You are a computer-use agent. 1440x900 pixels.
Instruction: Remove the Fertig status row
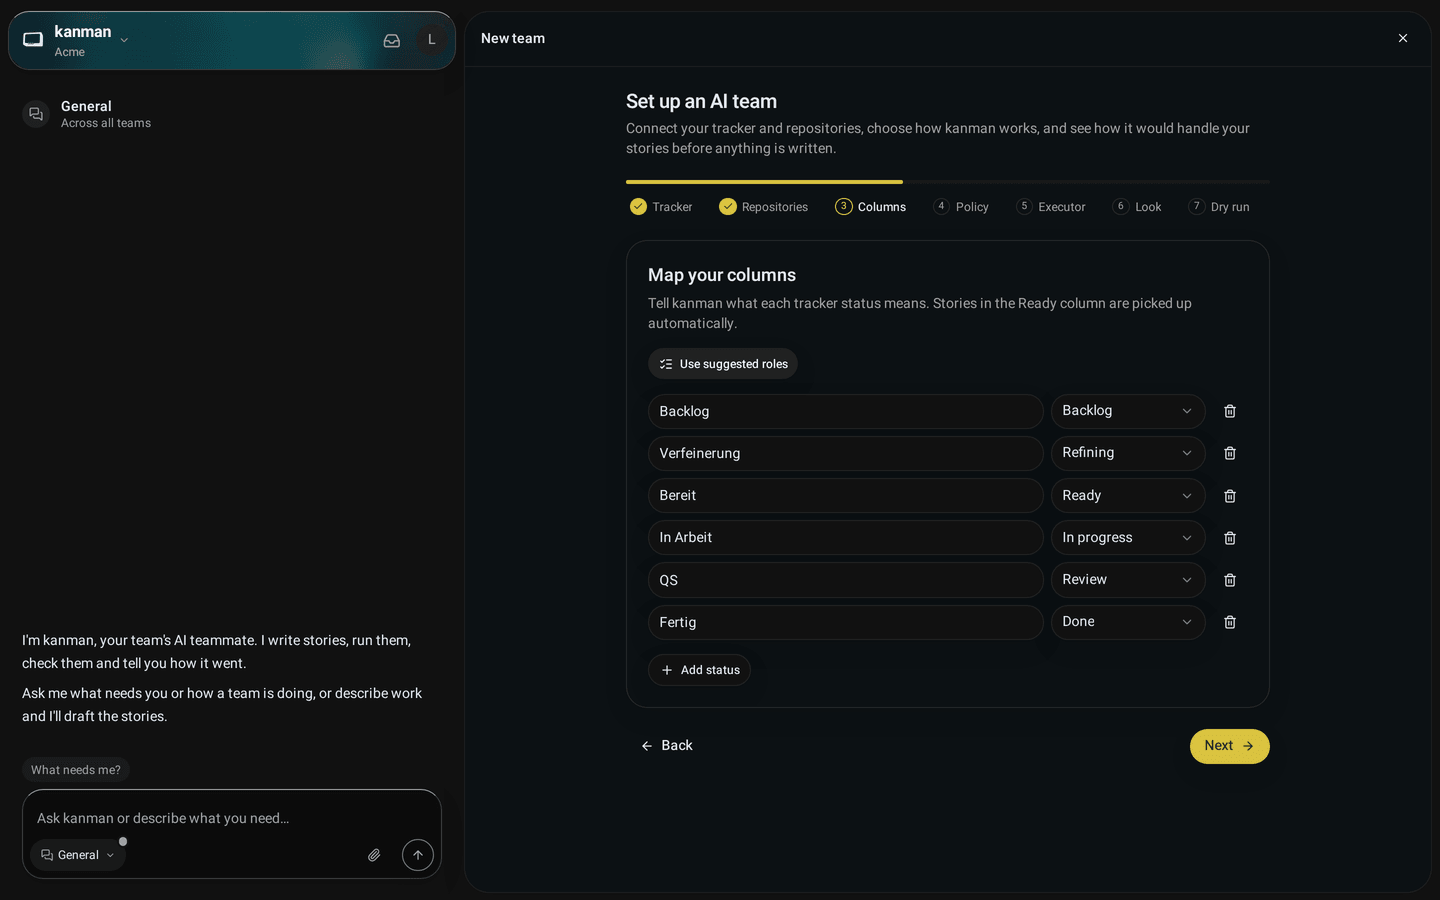click(x=1230, y=622)
